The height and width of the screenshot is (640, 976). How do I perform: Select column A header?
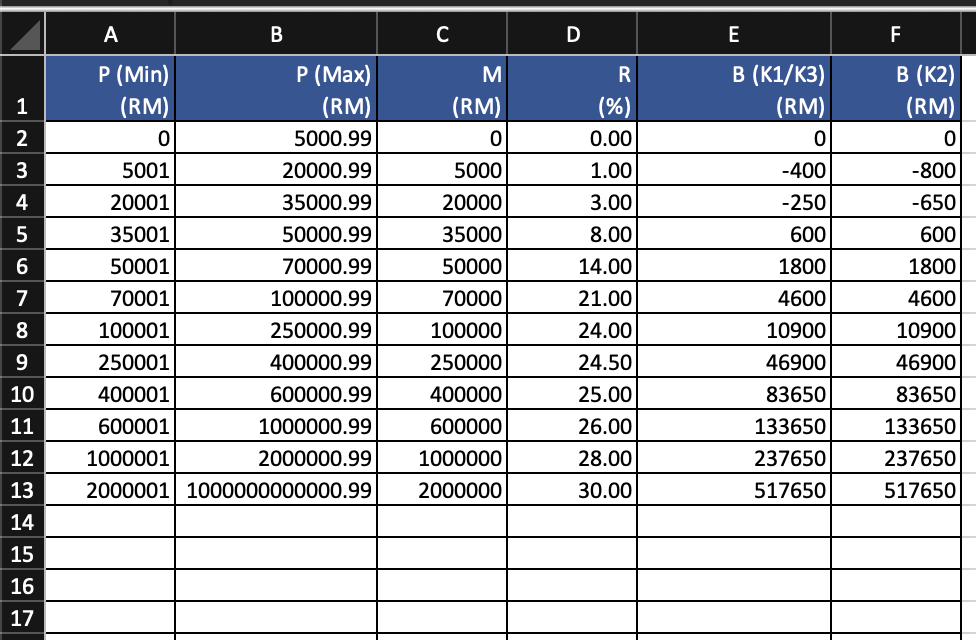(110, 34)
